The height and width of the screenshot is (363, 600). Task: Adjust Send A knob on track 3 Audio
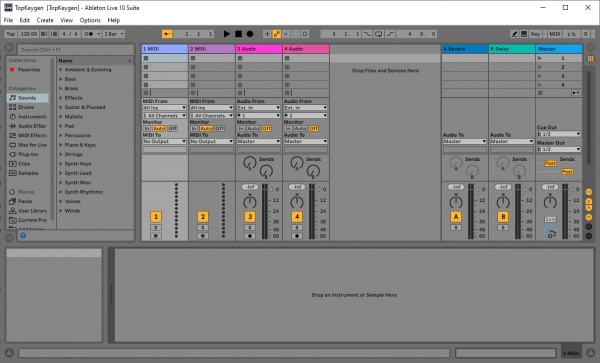pos(249,163)
